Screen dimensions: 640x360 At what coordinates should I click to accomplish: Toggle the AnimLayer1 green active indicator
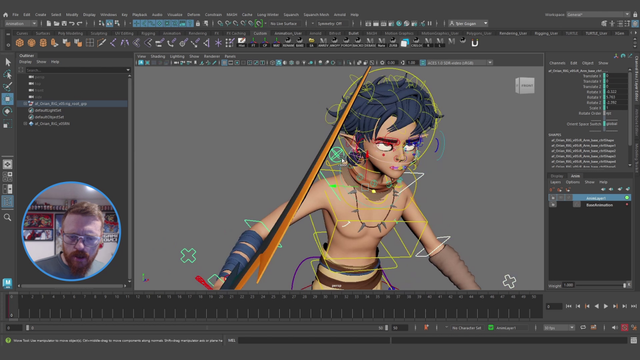[x=627, y=198]
